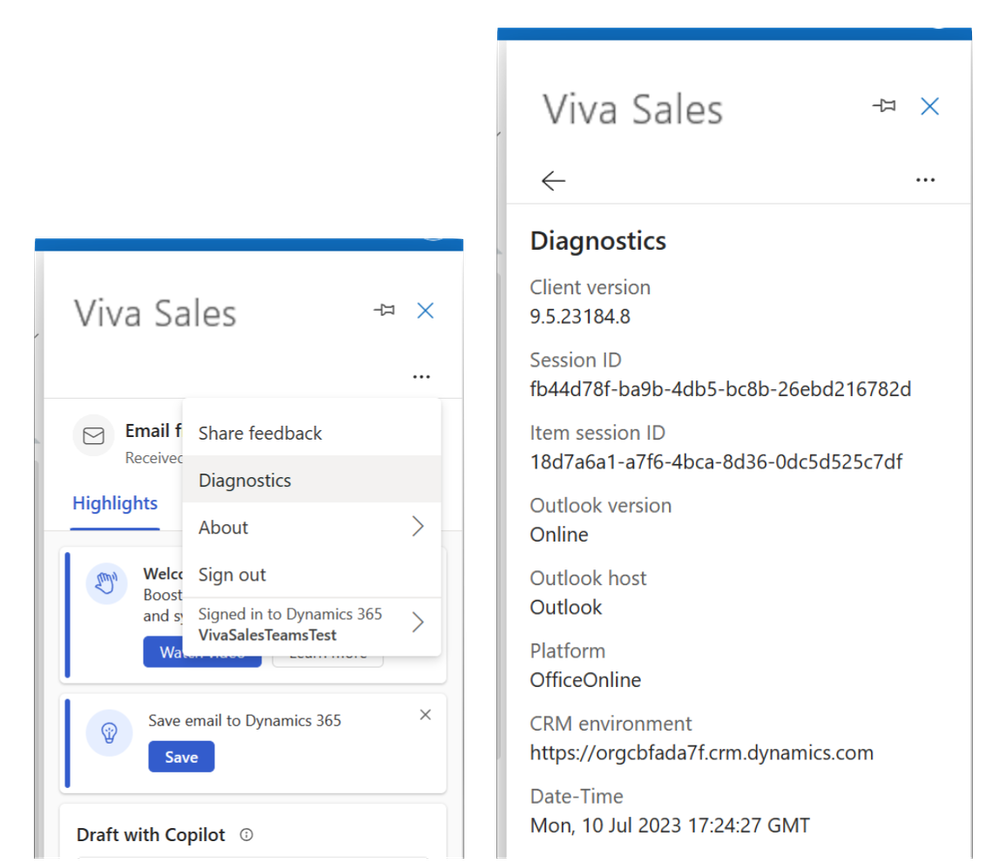Click the Save email to Dynamics 365 text
The image size is (999, 868).
(x=245, y=721)
